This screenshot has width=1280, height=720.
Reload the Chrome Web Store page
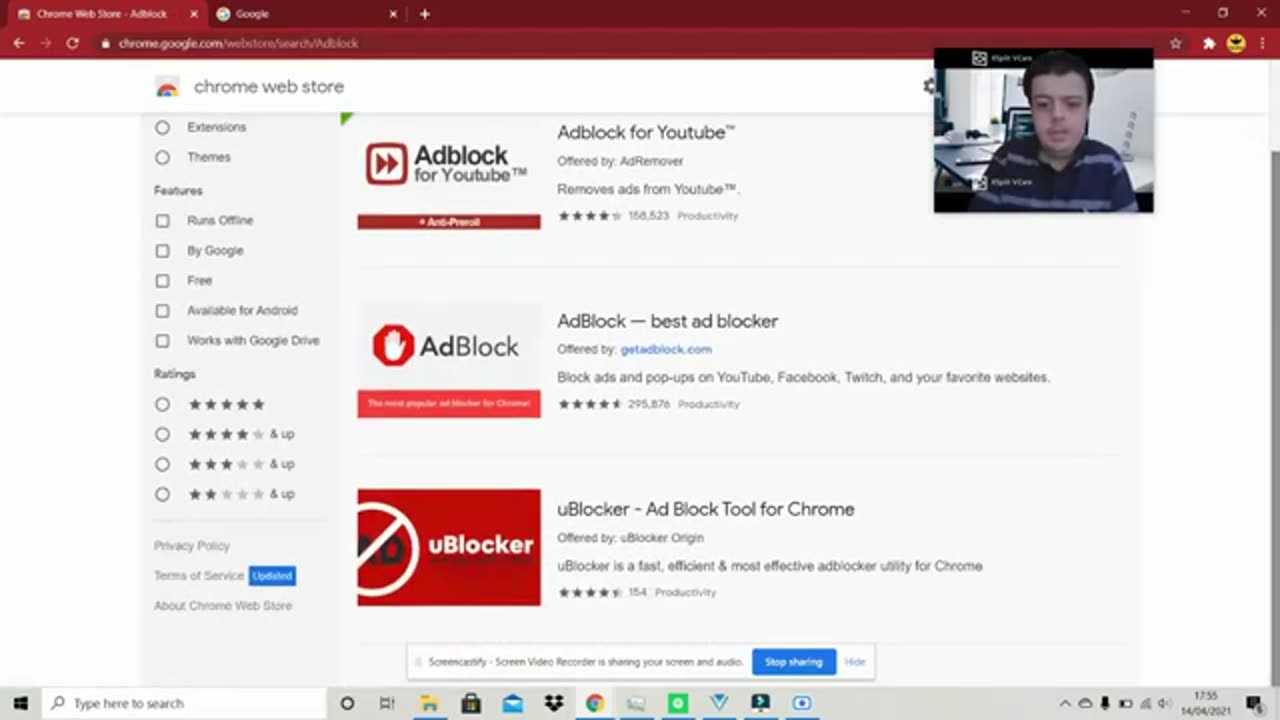click(x=72, y=43)
